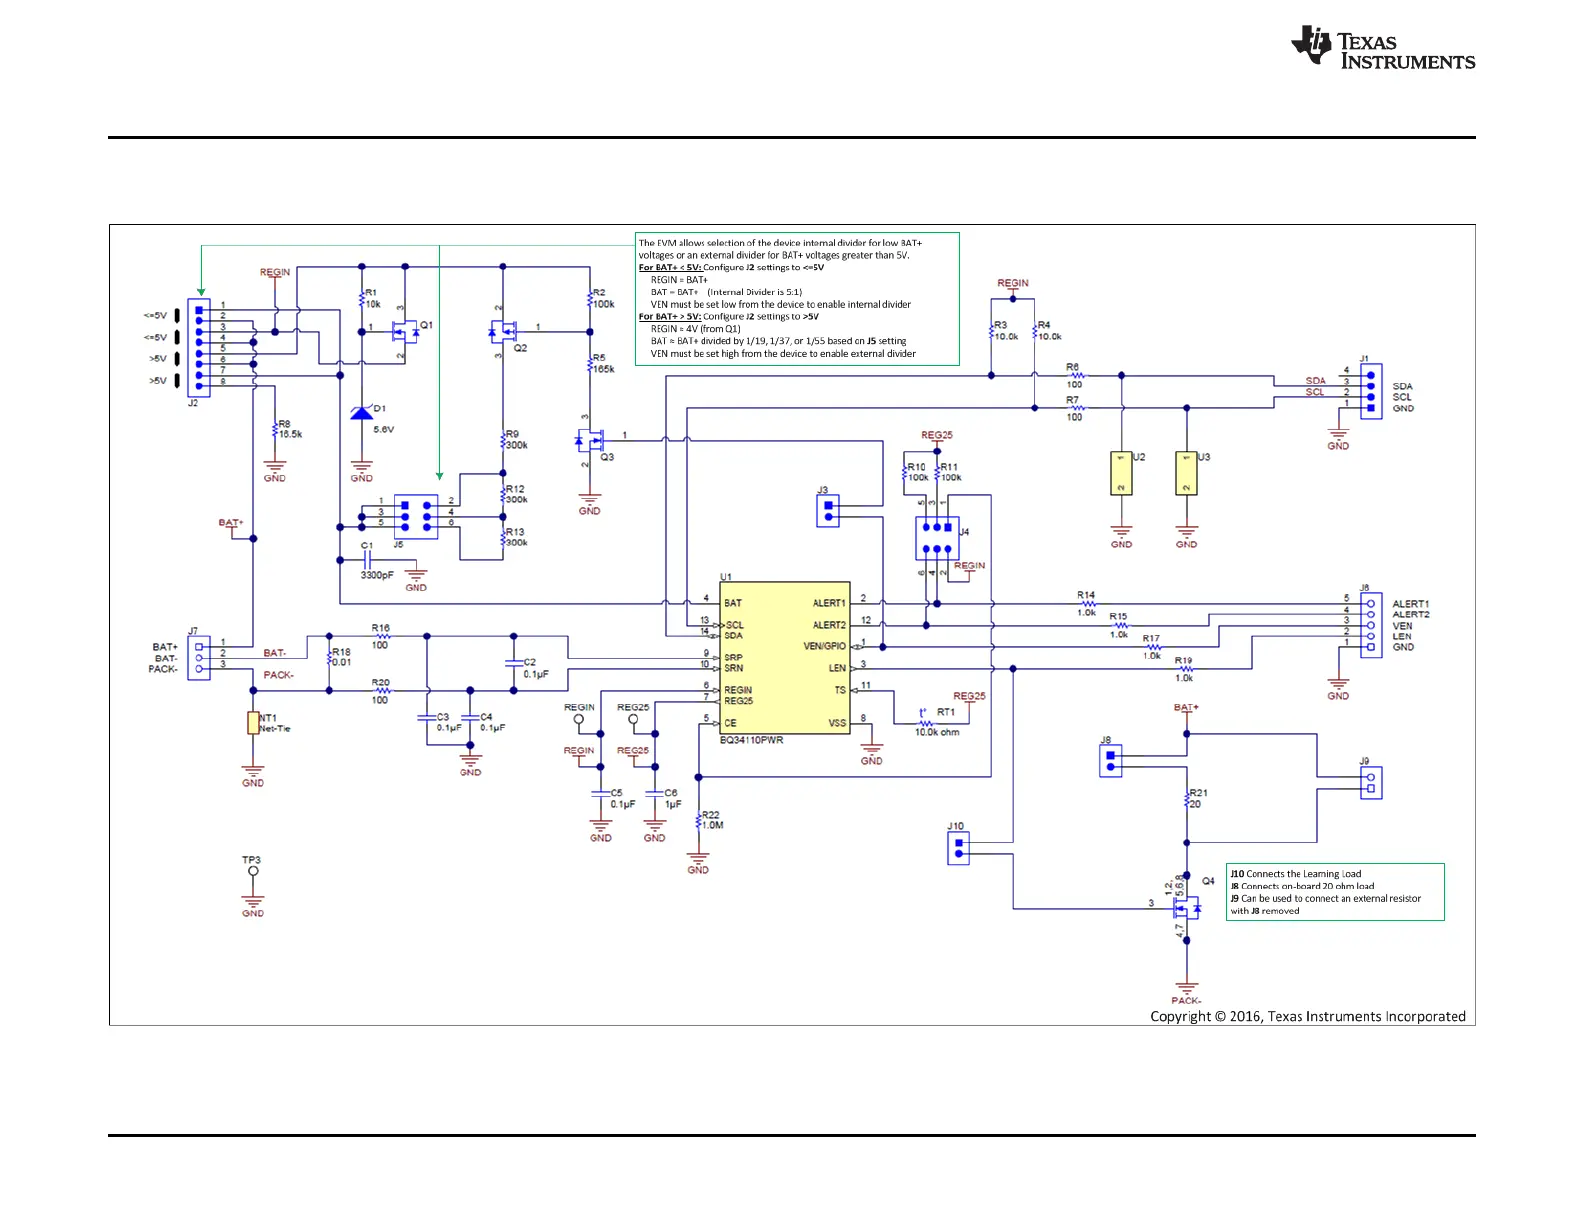The width and height of the screenshot is (1584, 1224).
Task: Select the J9 external resistor connector
Action: (1371, 782)
